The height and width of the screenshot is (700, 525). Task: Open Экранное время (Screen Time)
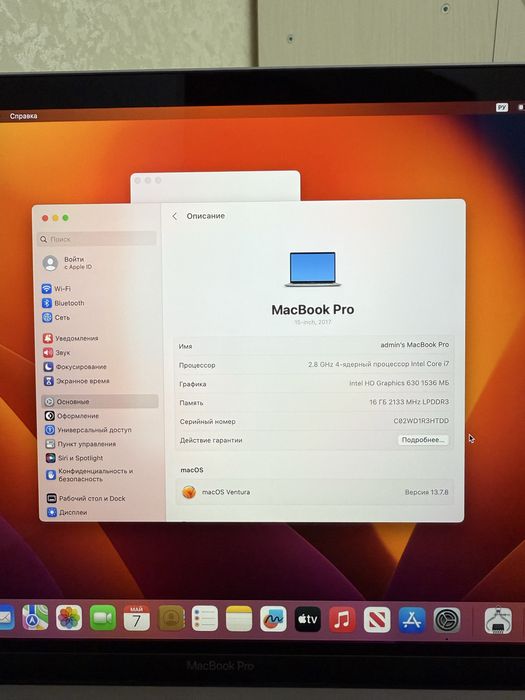coord(76,381)
